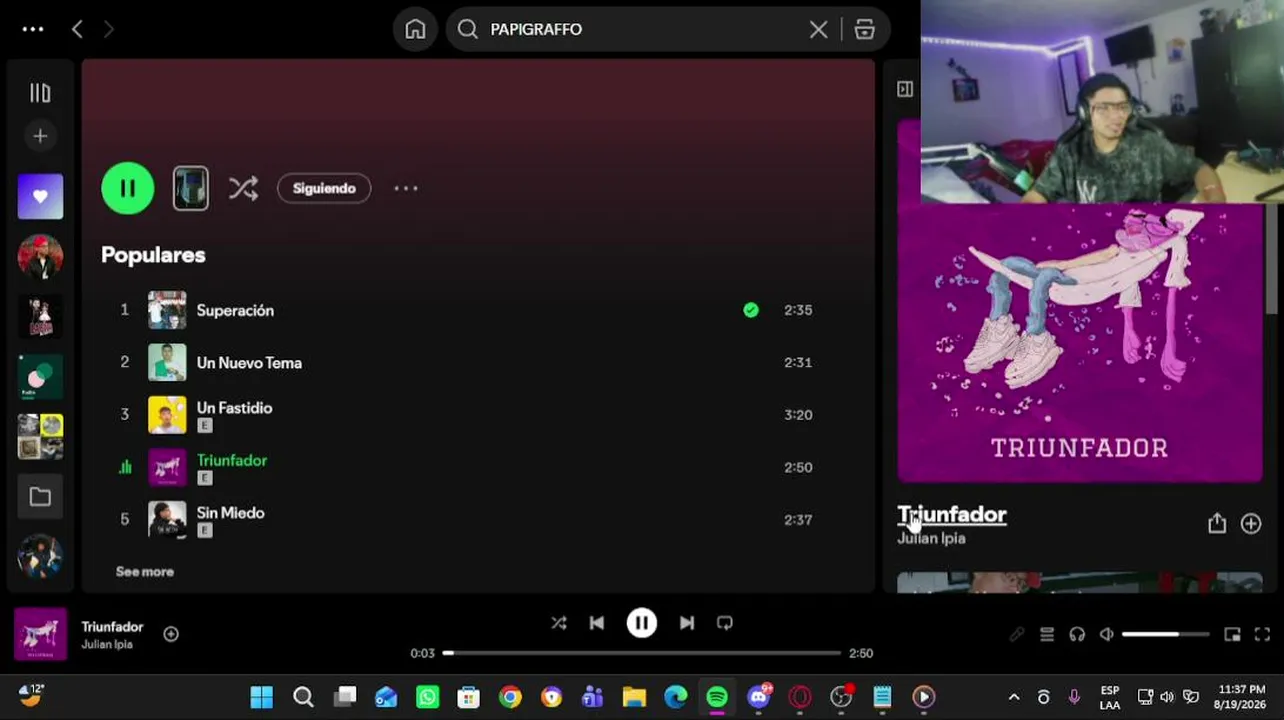Open the queue

(x=1047, y=634)
